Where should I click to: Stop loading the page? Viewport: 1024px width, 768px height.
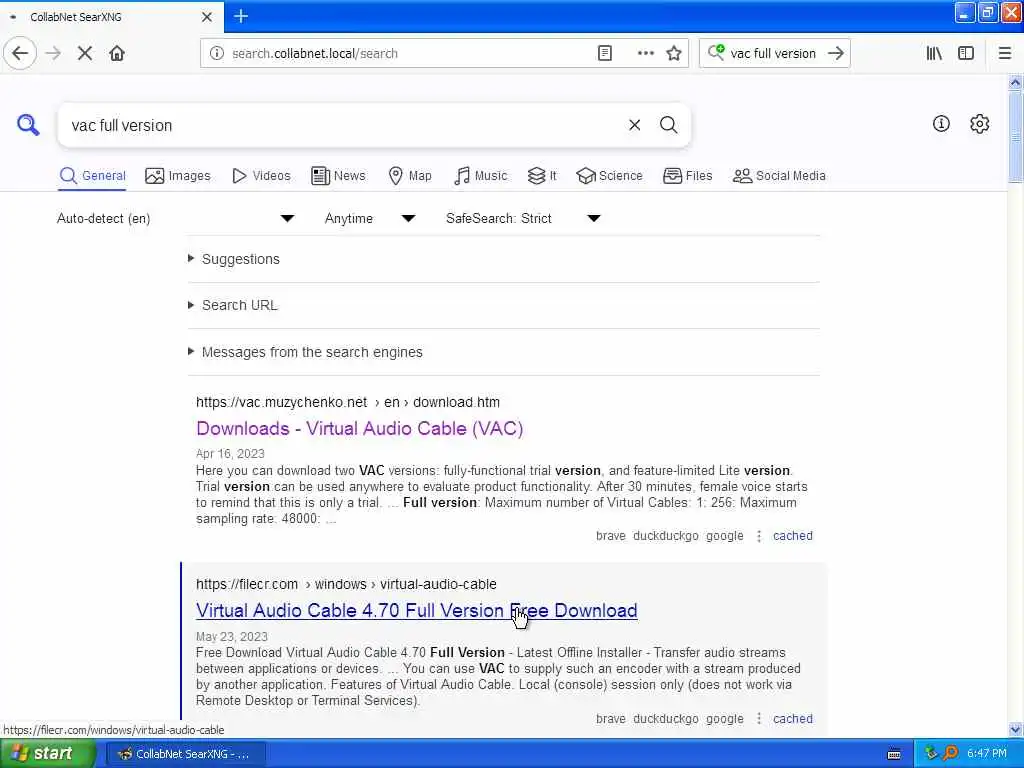85,53
